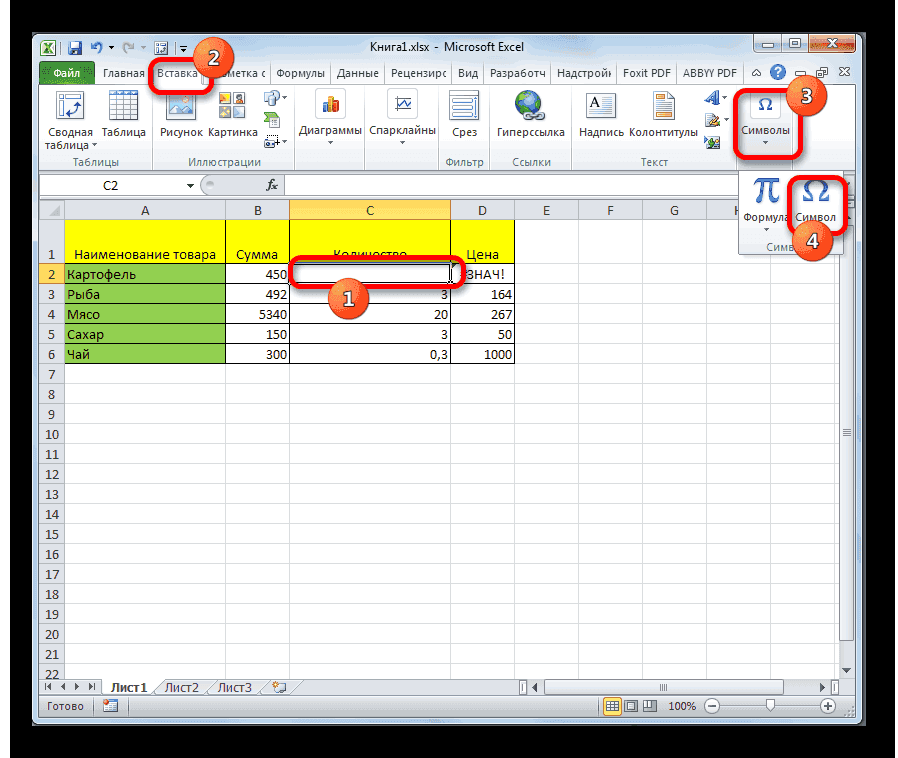Image resolution: width=898 pixels, height=758 pixels.
Task: Click the zoom slider at 100%
Action: pos(770,706)
